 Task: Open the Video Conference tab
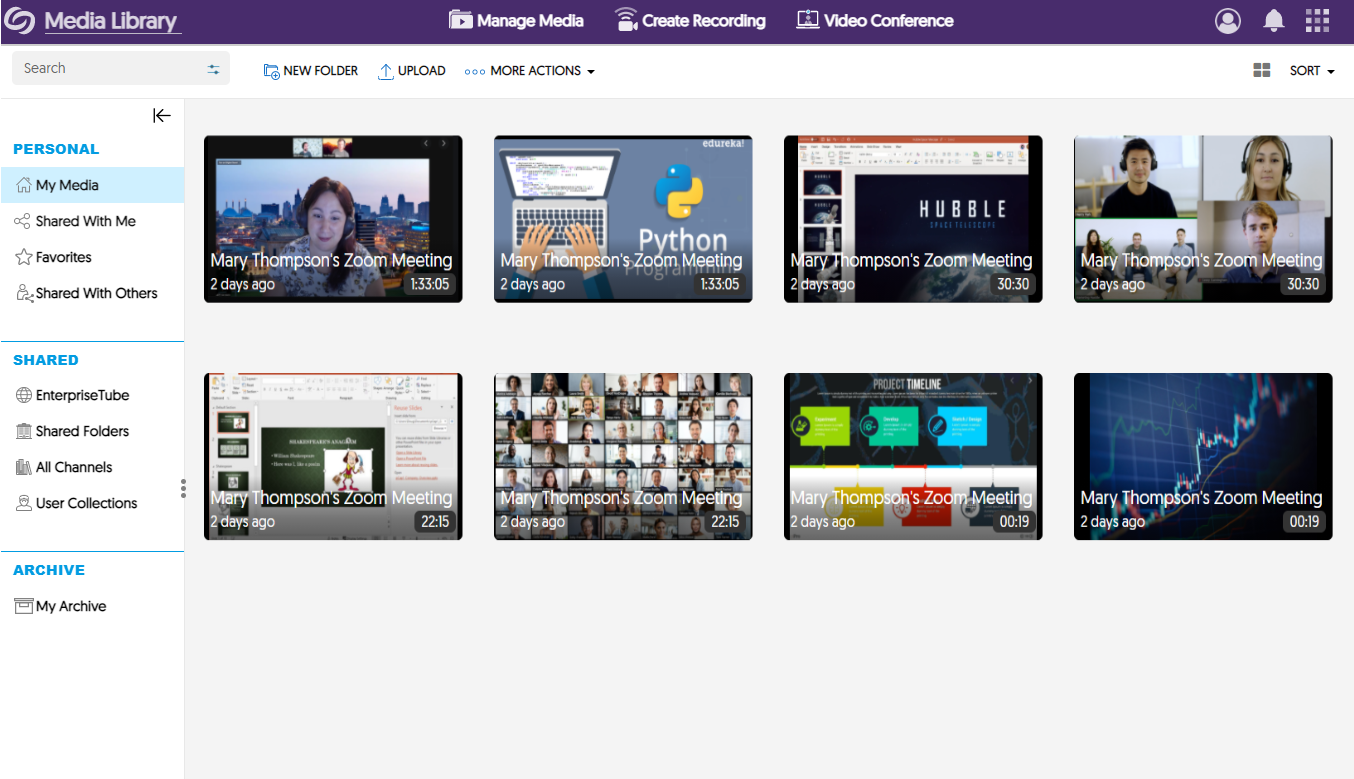coord(875,20)
